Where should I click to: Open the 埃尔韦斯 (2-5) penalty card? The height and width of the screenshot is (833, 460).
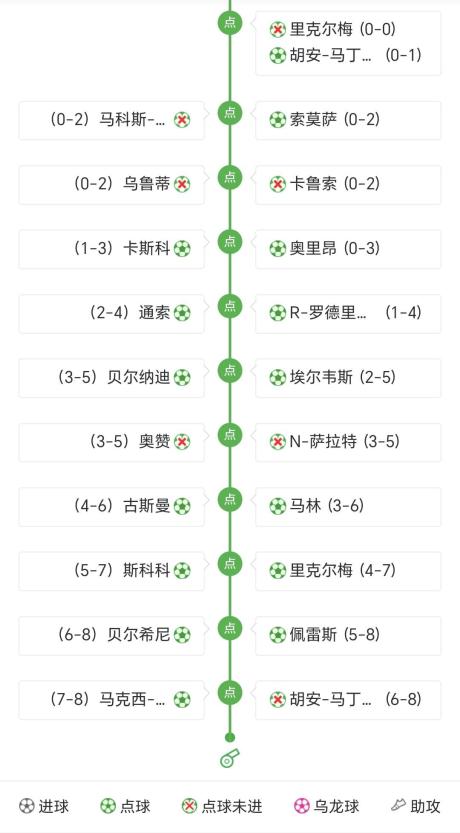coord(348,378)
